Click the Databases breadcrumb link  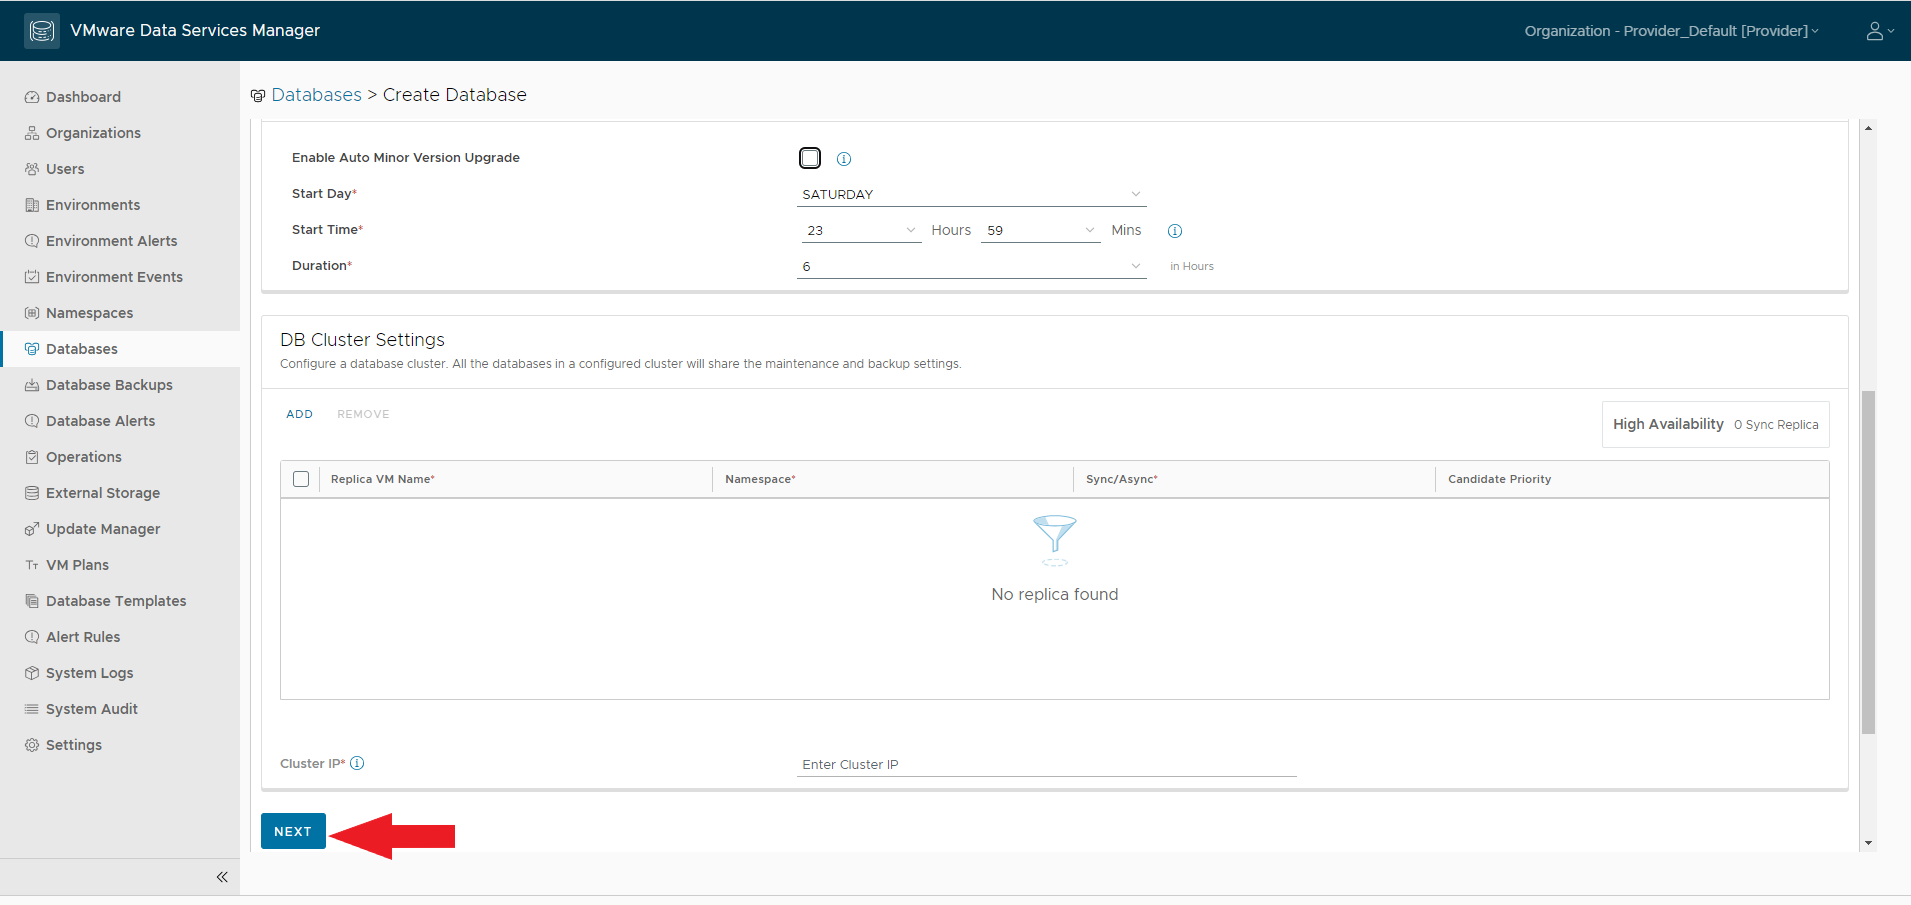pyautogui.click(x=316, y=95)
